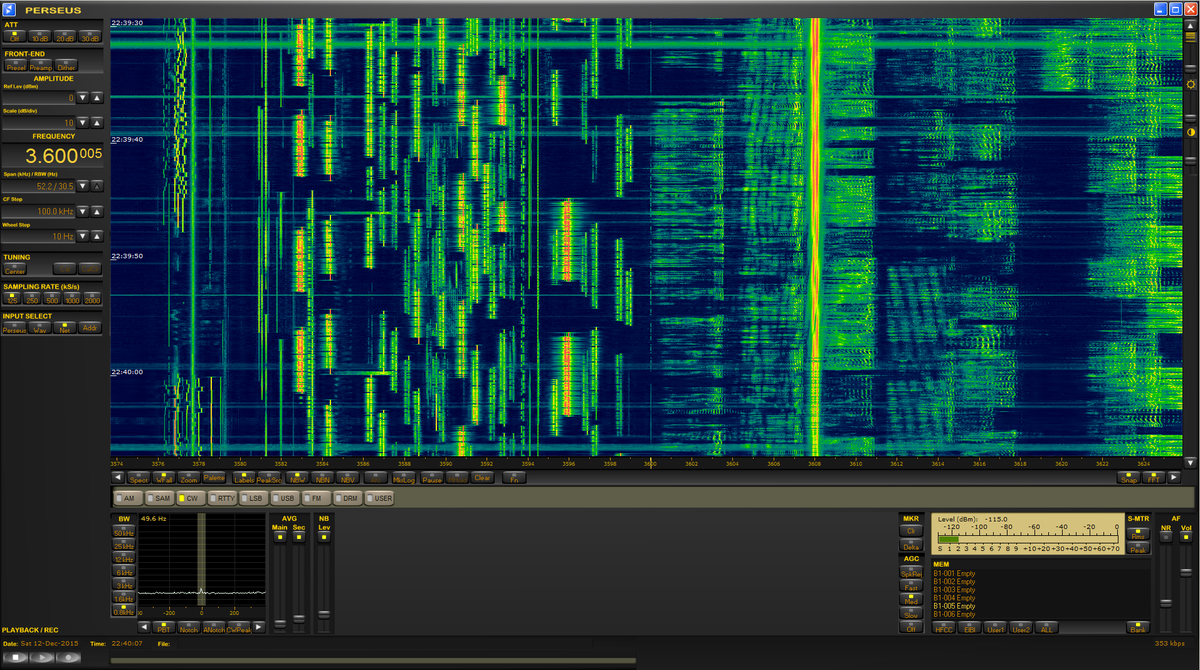The height and width of the screenshot is (670, 1200).
Task: Set bandwidth to 50 kHz
Action: 124,533
